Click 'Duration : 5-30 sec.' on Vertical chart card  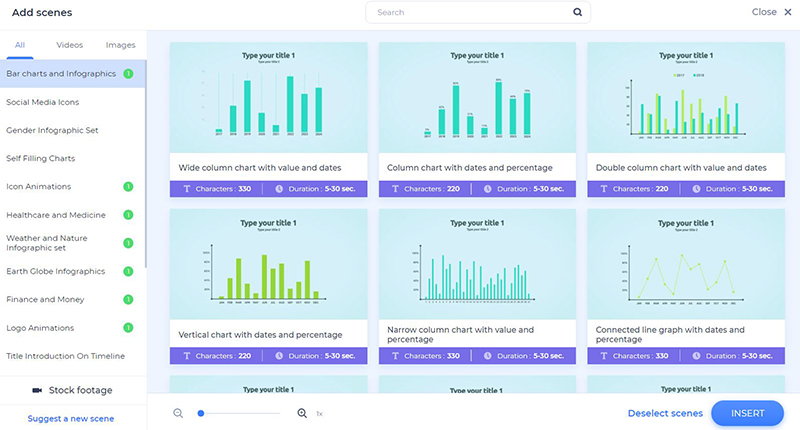tap(321, 356)
